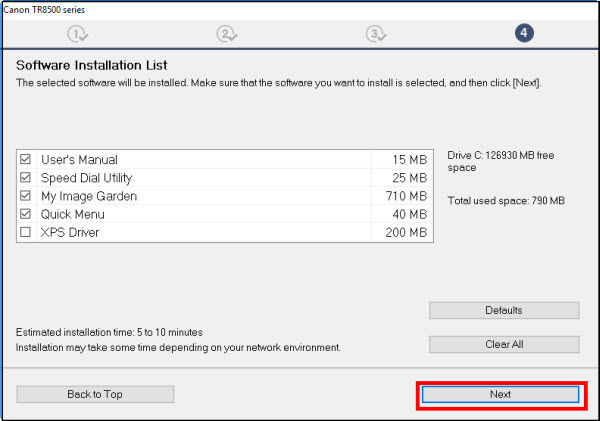Click the Total used space: 790 MB text
Screen dimensions: 600x421
pos(506,201)
